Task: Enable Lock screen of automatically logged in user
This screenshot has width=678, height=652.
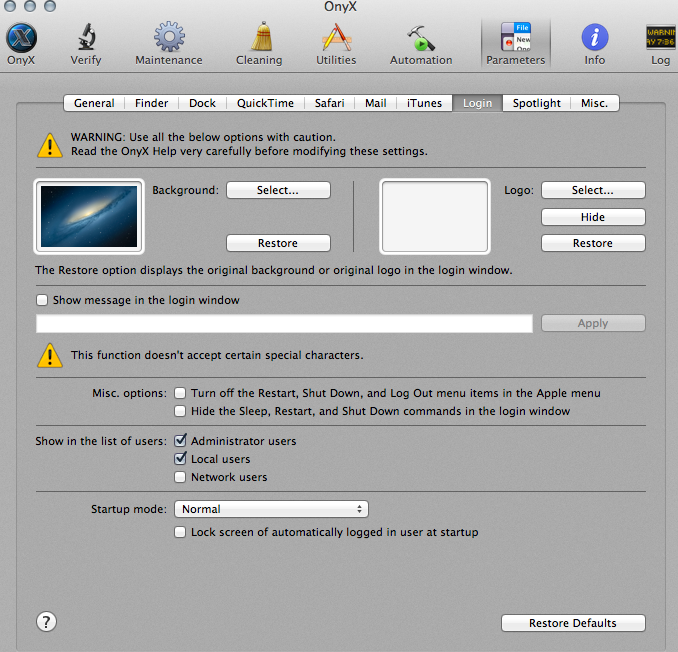Action: (180, 532)
